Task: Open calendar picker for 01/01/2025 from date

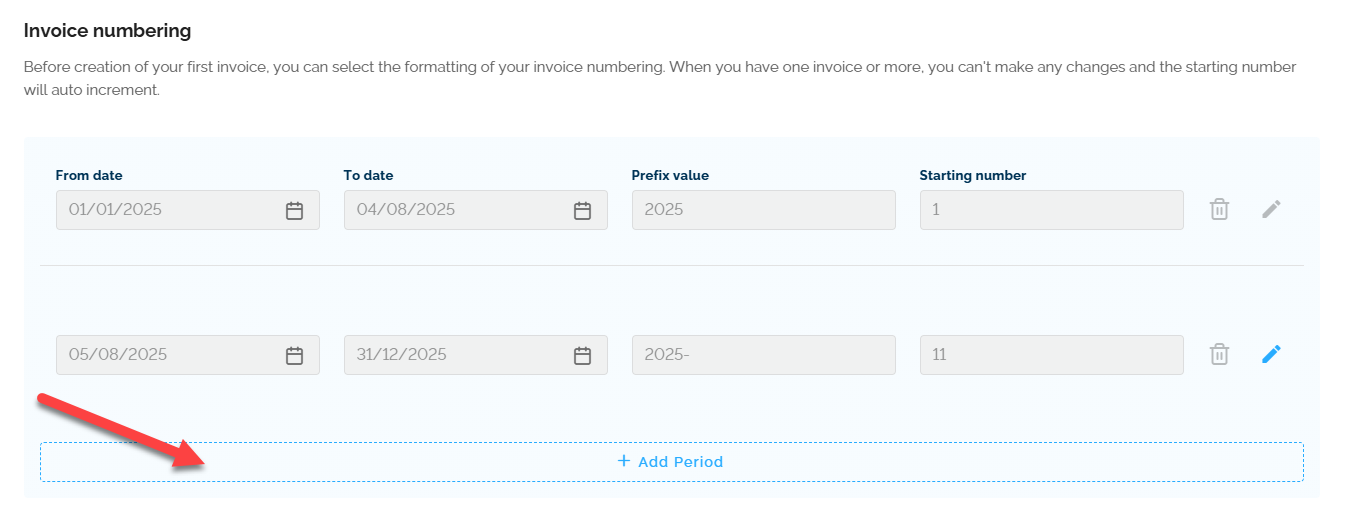Action: tap(294, 210)
